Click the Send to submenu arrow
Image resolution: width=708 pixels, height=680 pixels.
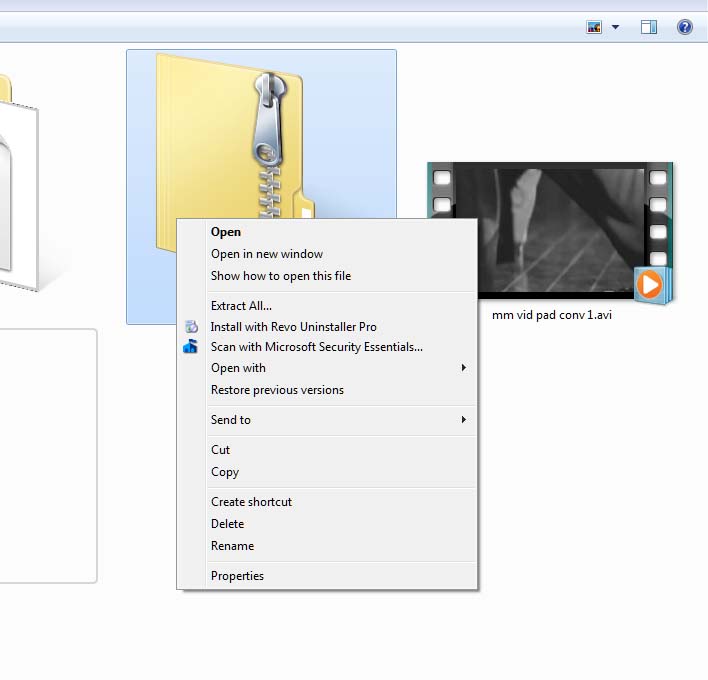tap(463, 419)
